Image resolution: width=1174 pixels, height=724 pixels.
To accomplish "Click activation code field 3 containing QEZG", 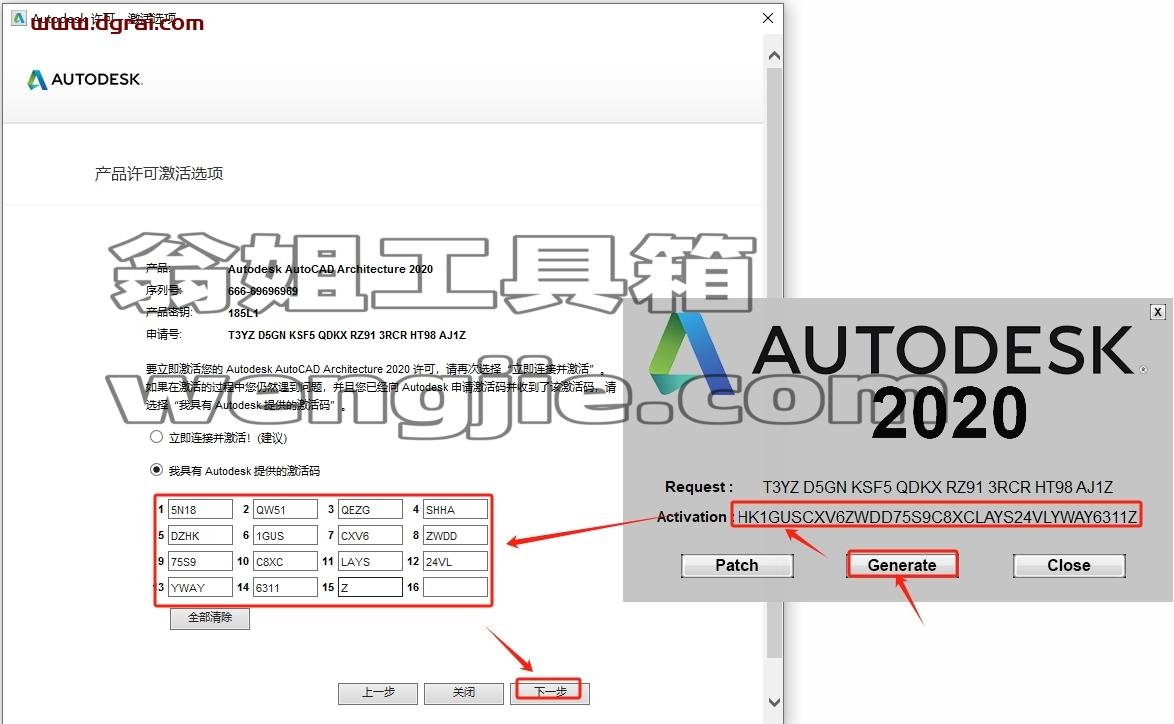I will pyautogui.click(x=370, y=510).
